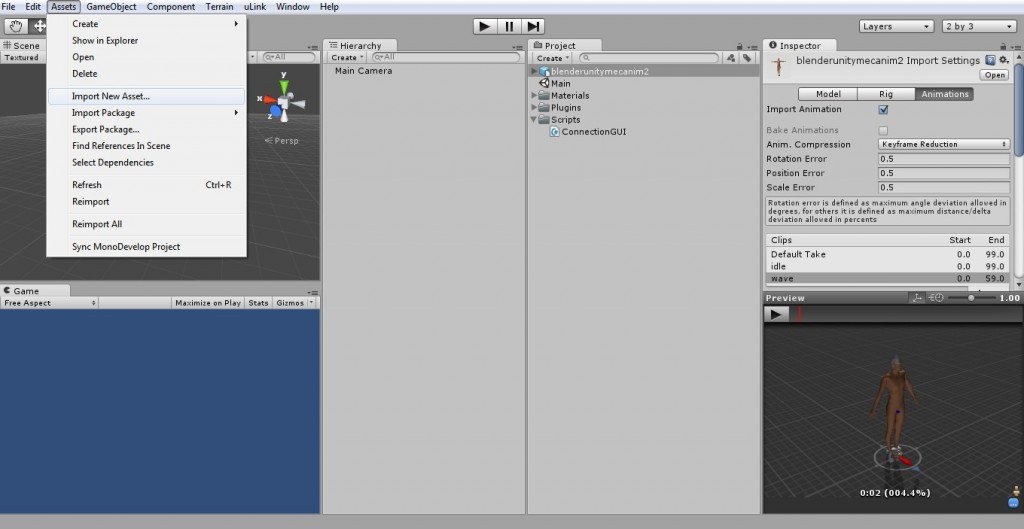Expand the Materials folder arrow

[x=534, y=95]
